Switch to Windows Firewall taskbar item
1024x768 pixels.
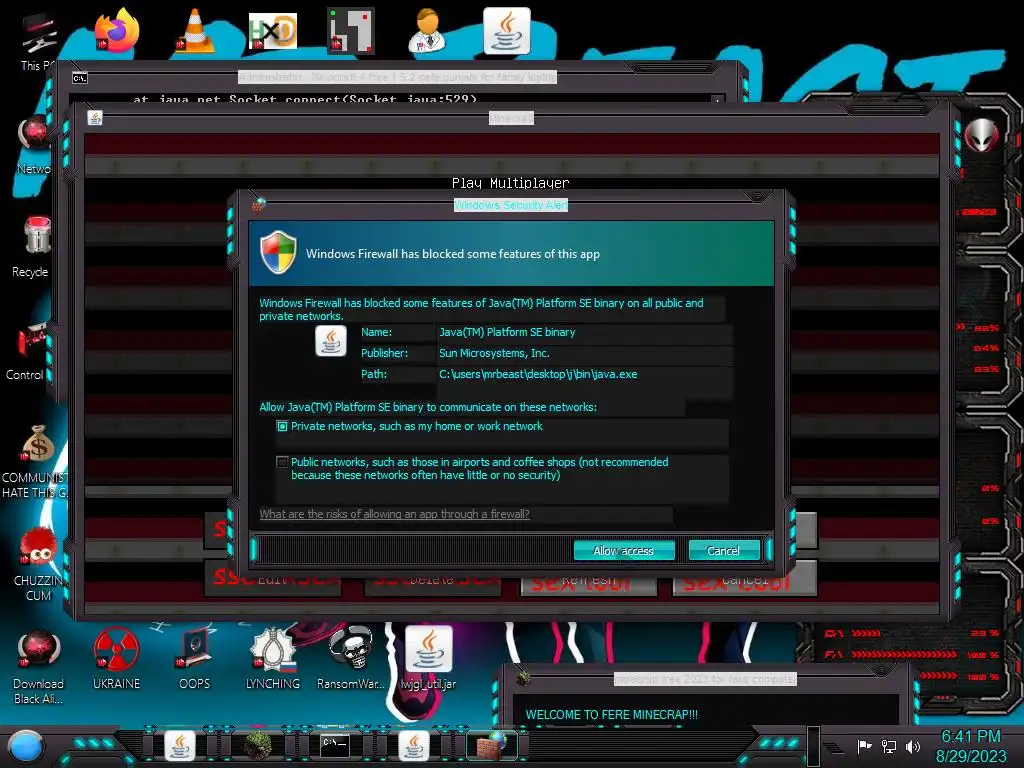tap(492, 746)
